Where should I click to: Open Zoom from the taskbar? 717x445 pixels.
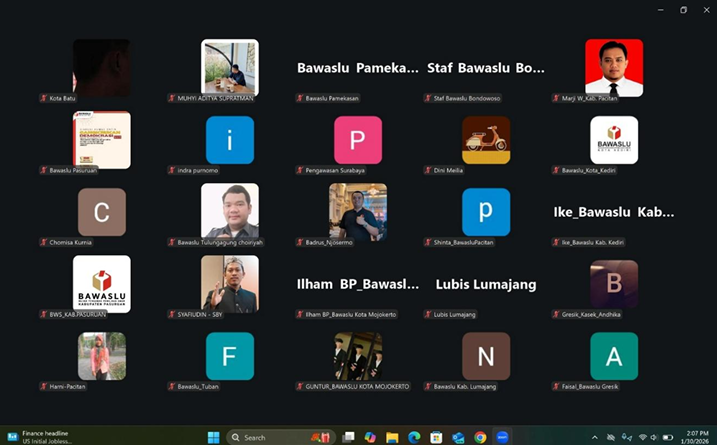click(502, 437)
